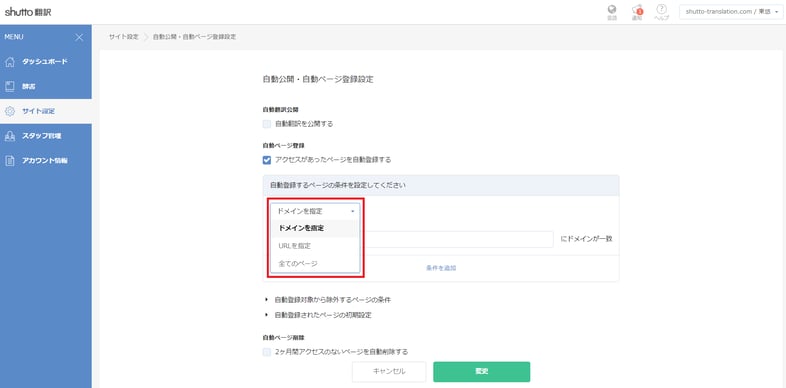Image resolution: width=786 pixels, height=388 pixels.
Task: Open the help question mark icon
Action: coord(662,10)
